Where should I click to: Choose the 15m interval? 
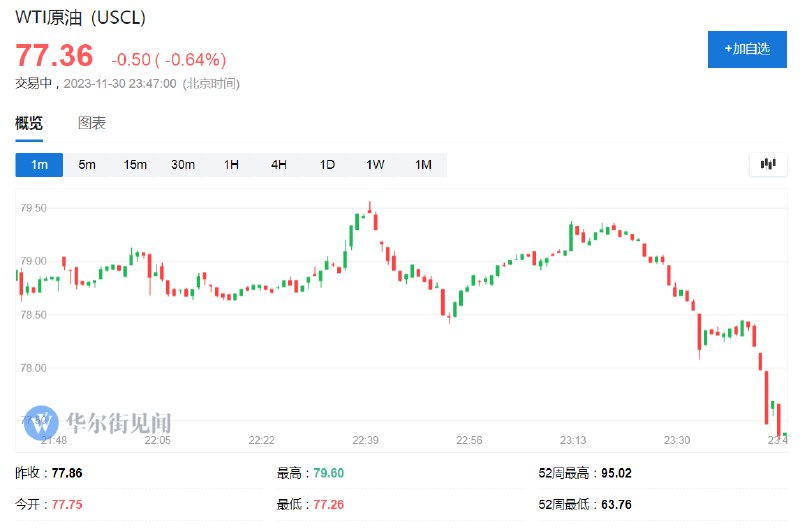pos(135,165)
